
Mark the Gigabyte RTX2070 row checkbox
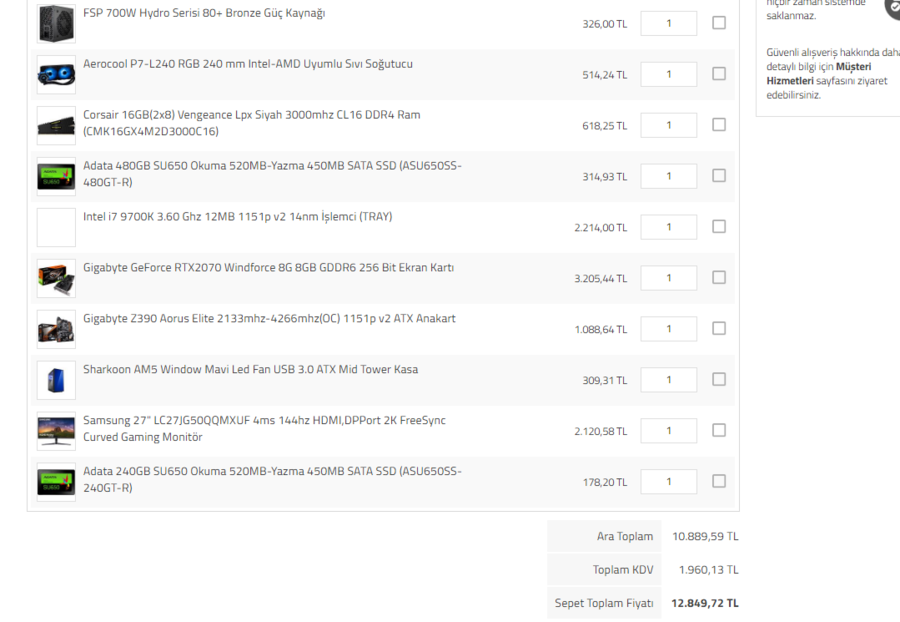(719, 277)
